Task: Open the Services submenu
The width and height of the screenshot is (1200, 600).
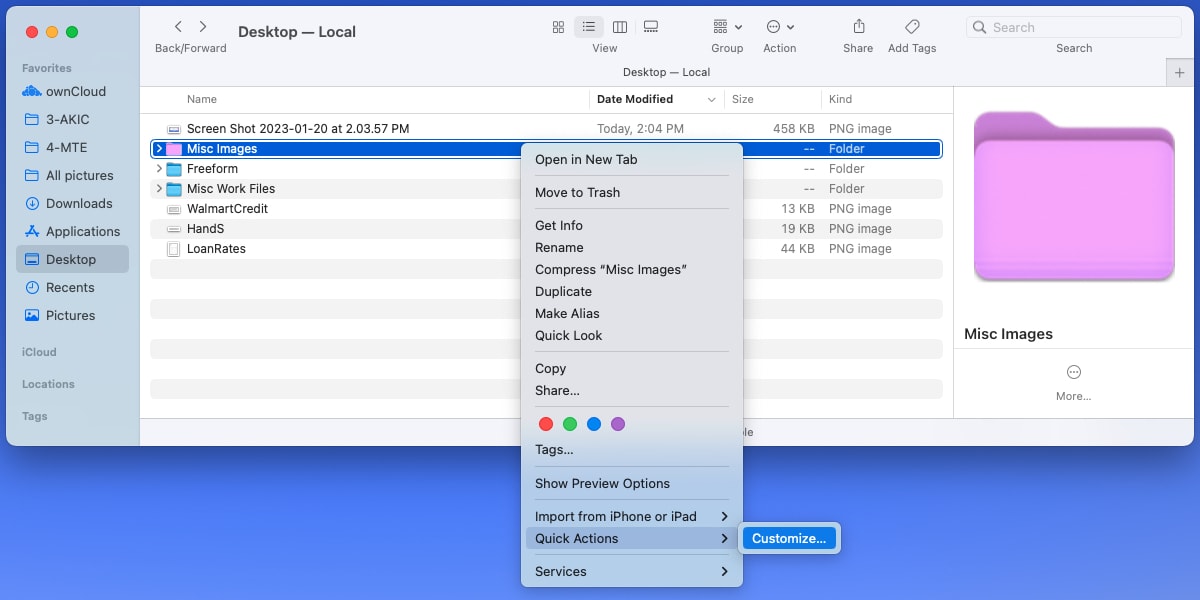Action: 559,571
